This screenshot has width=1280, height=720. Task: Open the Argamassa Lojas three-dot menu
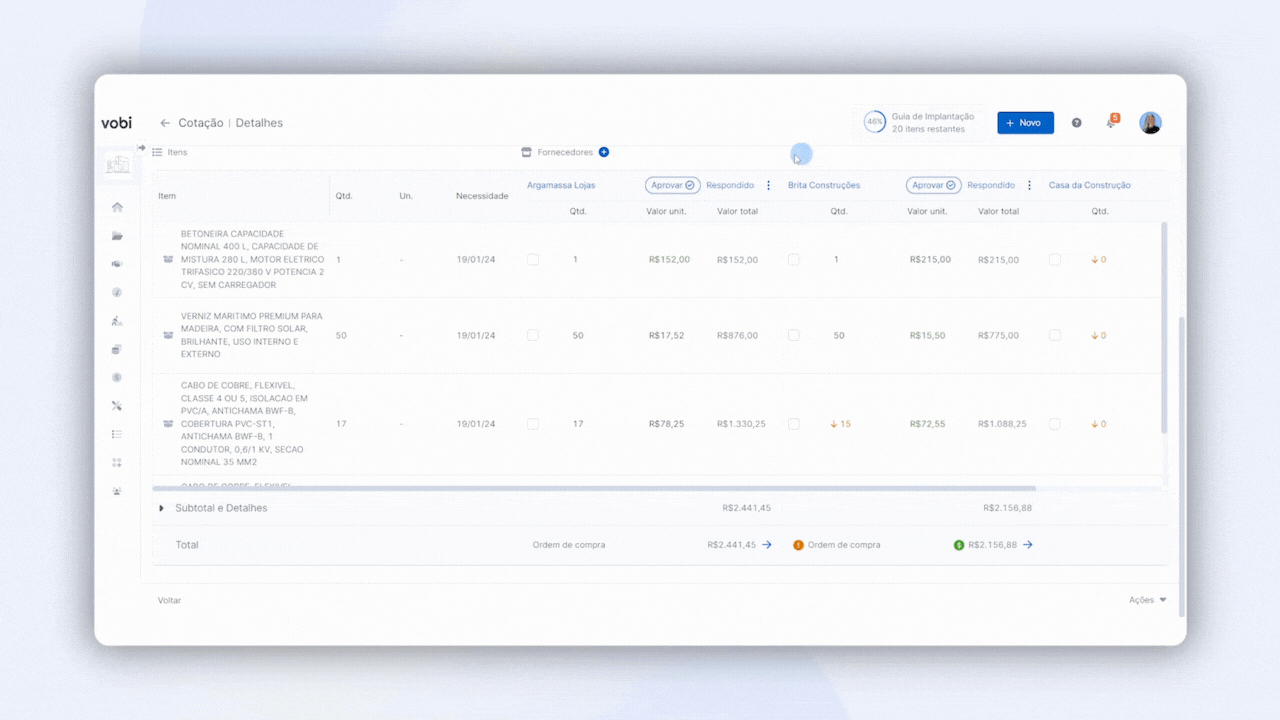tap(768, 185)
